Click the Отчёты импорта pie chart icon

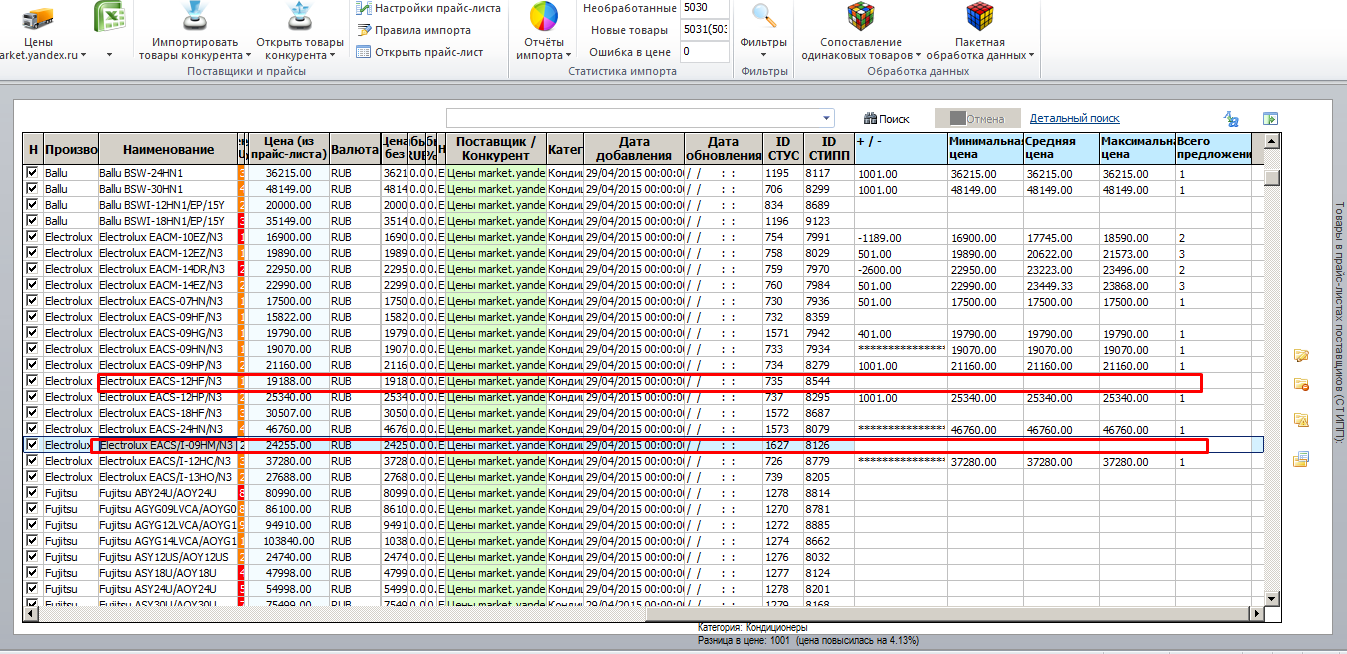(544, 17)
